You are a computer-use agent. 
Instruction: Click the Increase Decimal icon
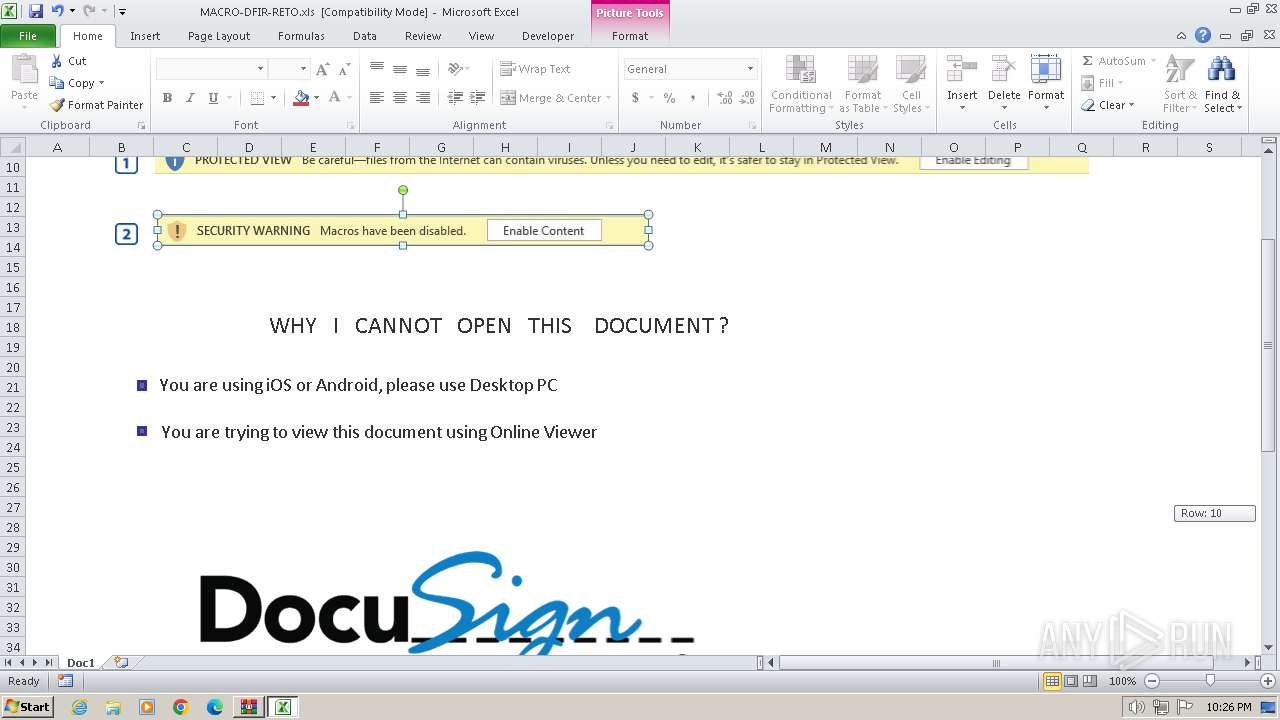click(x=725, y=98)
